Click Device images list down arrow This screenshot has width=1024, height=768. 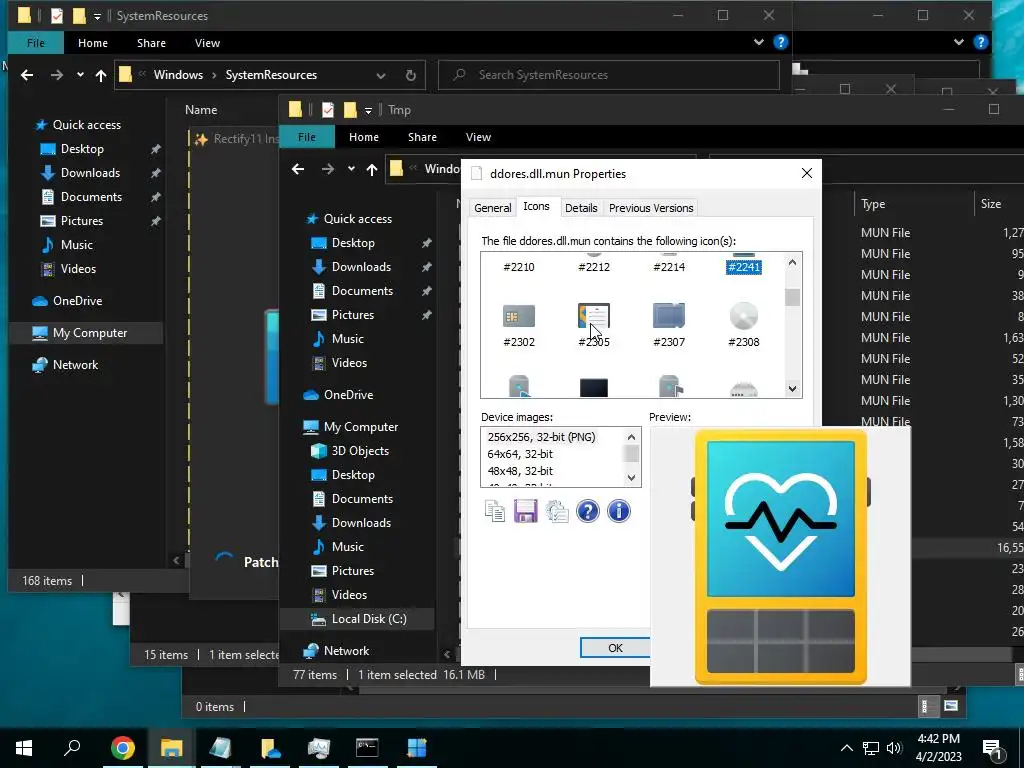pyautogui.click(x=632, y=477)
